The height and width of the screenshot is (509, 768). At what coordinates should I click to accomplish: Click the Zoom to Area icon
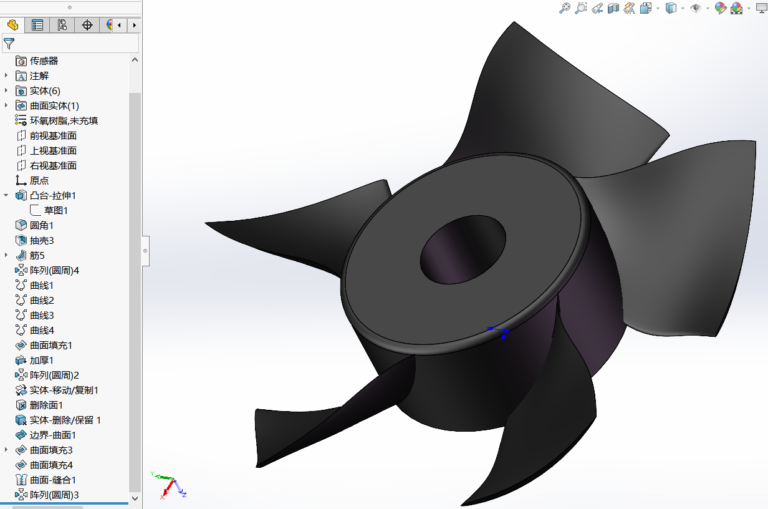tap(581, 8)
